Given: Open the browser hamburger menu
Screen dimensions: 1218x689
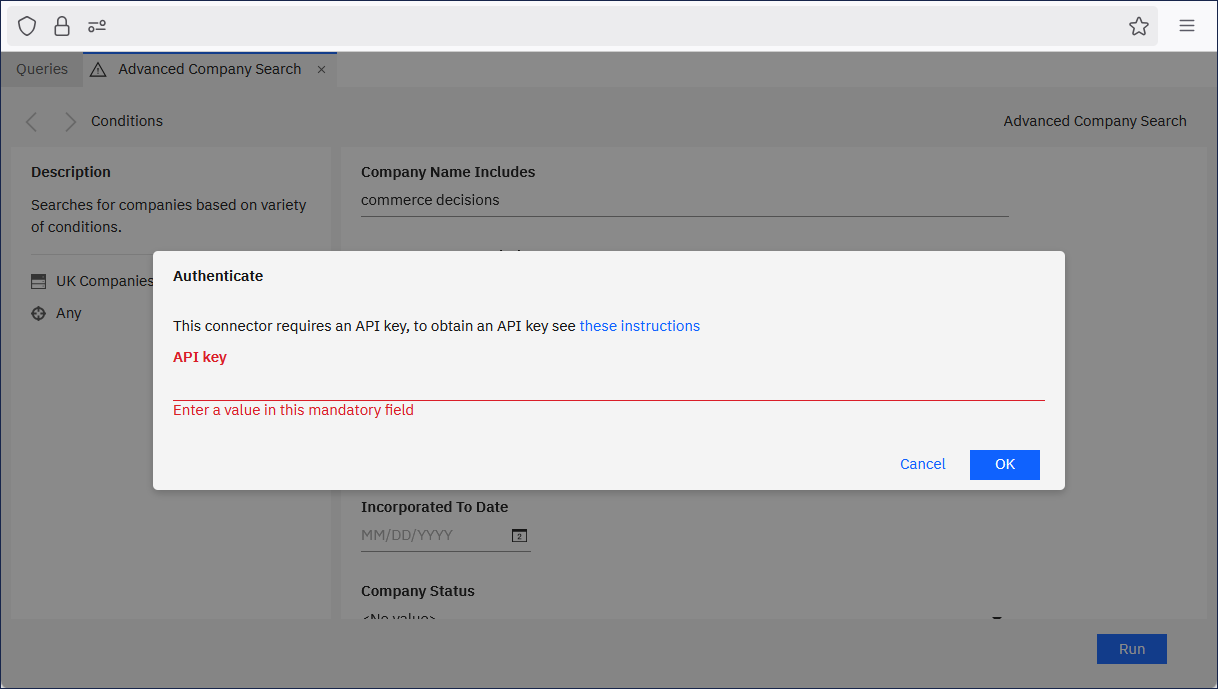Looking at the screenshot, I should point(1187,26).
